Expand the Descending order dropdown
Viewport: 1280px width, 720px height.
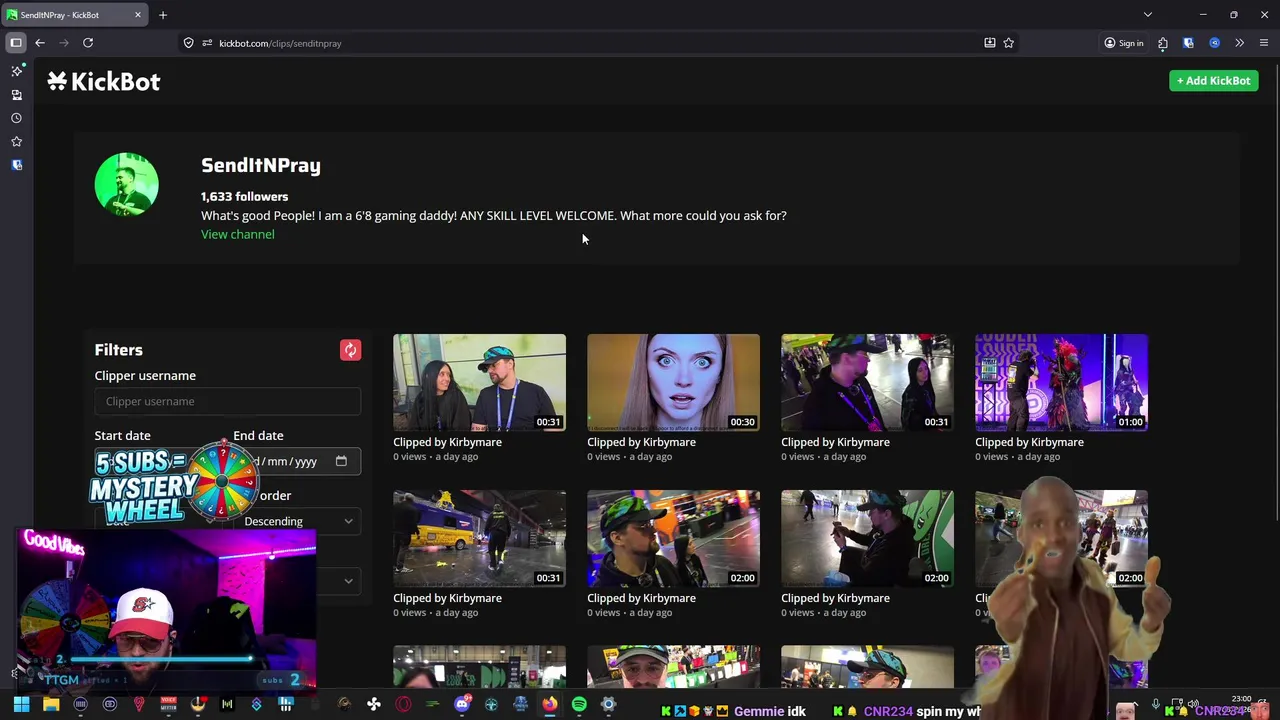pyautogui.click(x=298, y=521)
